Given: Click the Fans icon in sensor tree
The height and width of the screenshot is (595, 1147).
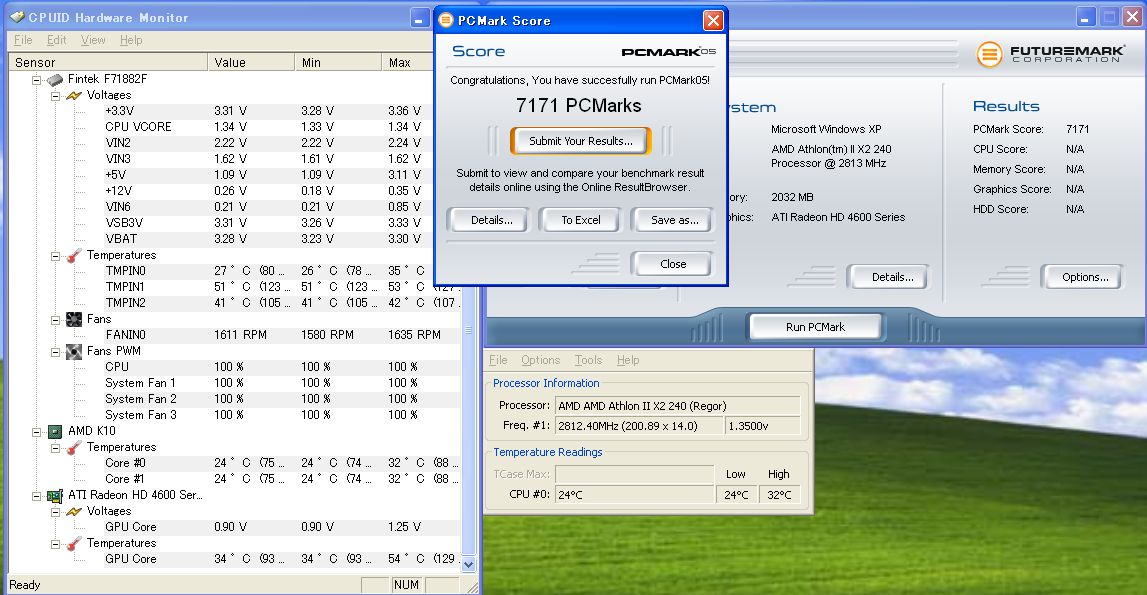Looking at the screenshot, I should point(74,319).
